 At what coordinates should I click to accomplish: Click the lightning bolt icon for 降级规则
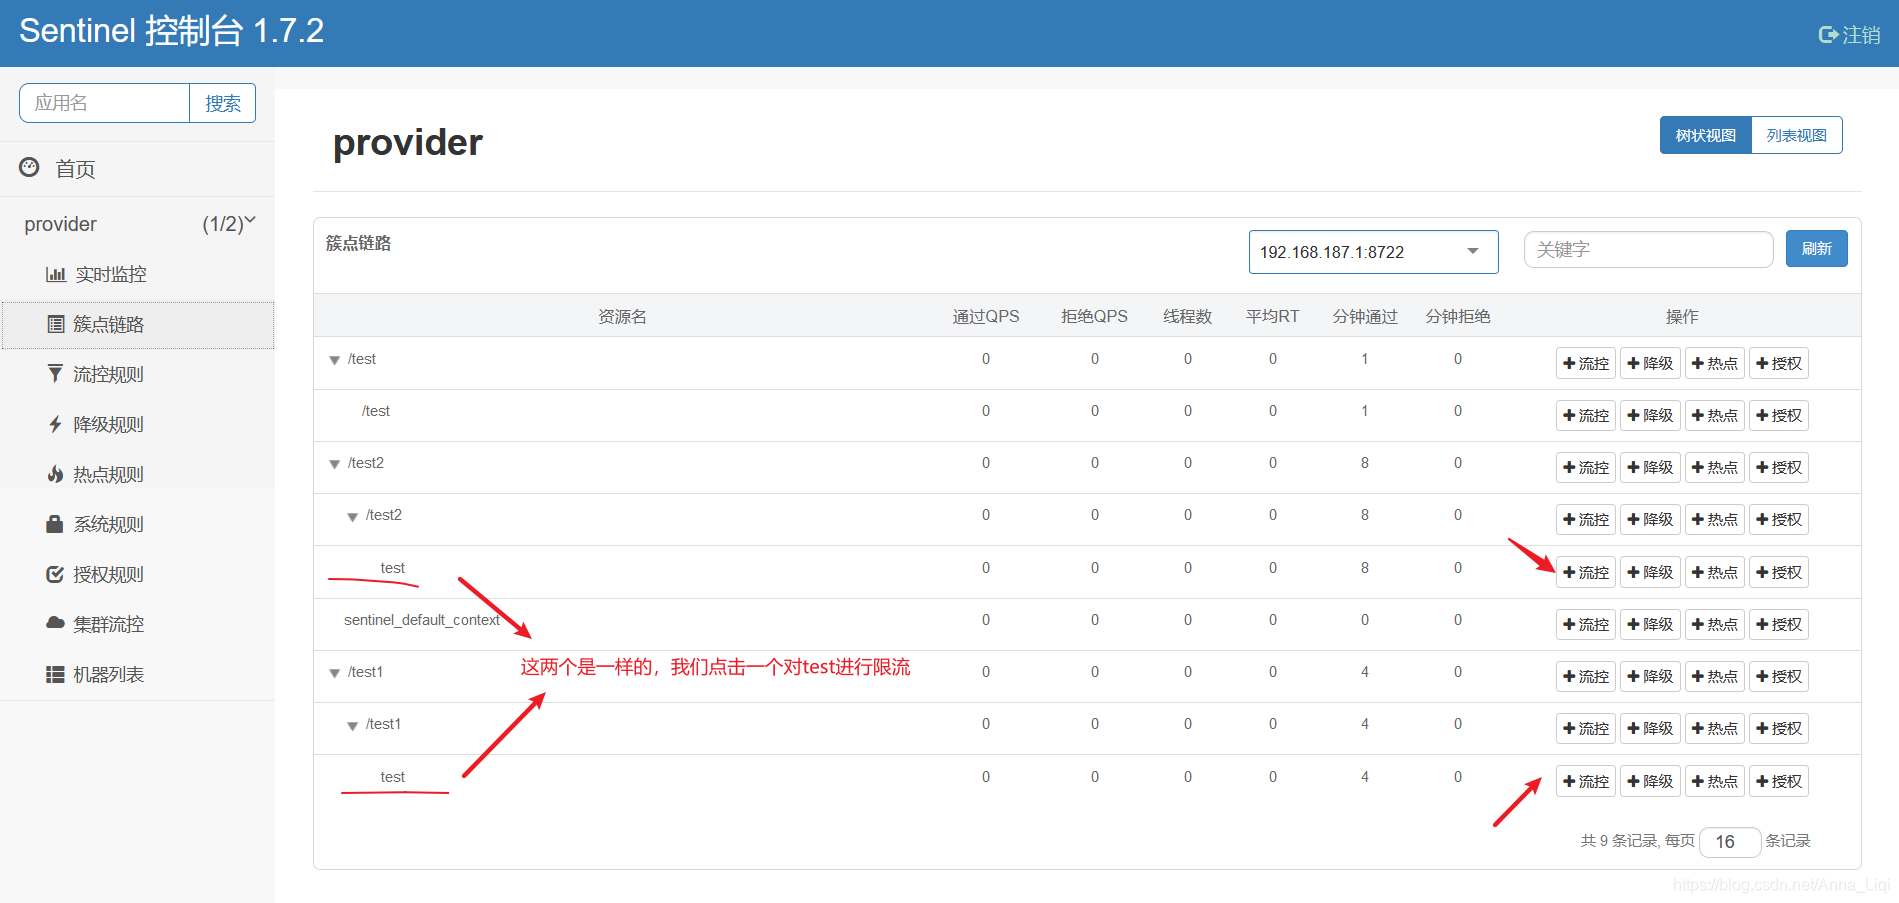pyautogui.click(x=56, y=424)
